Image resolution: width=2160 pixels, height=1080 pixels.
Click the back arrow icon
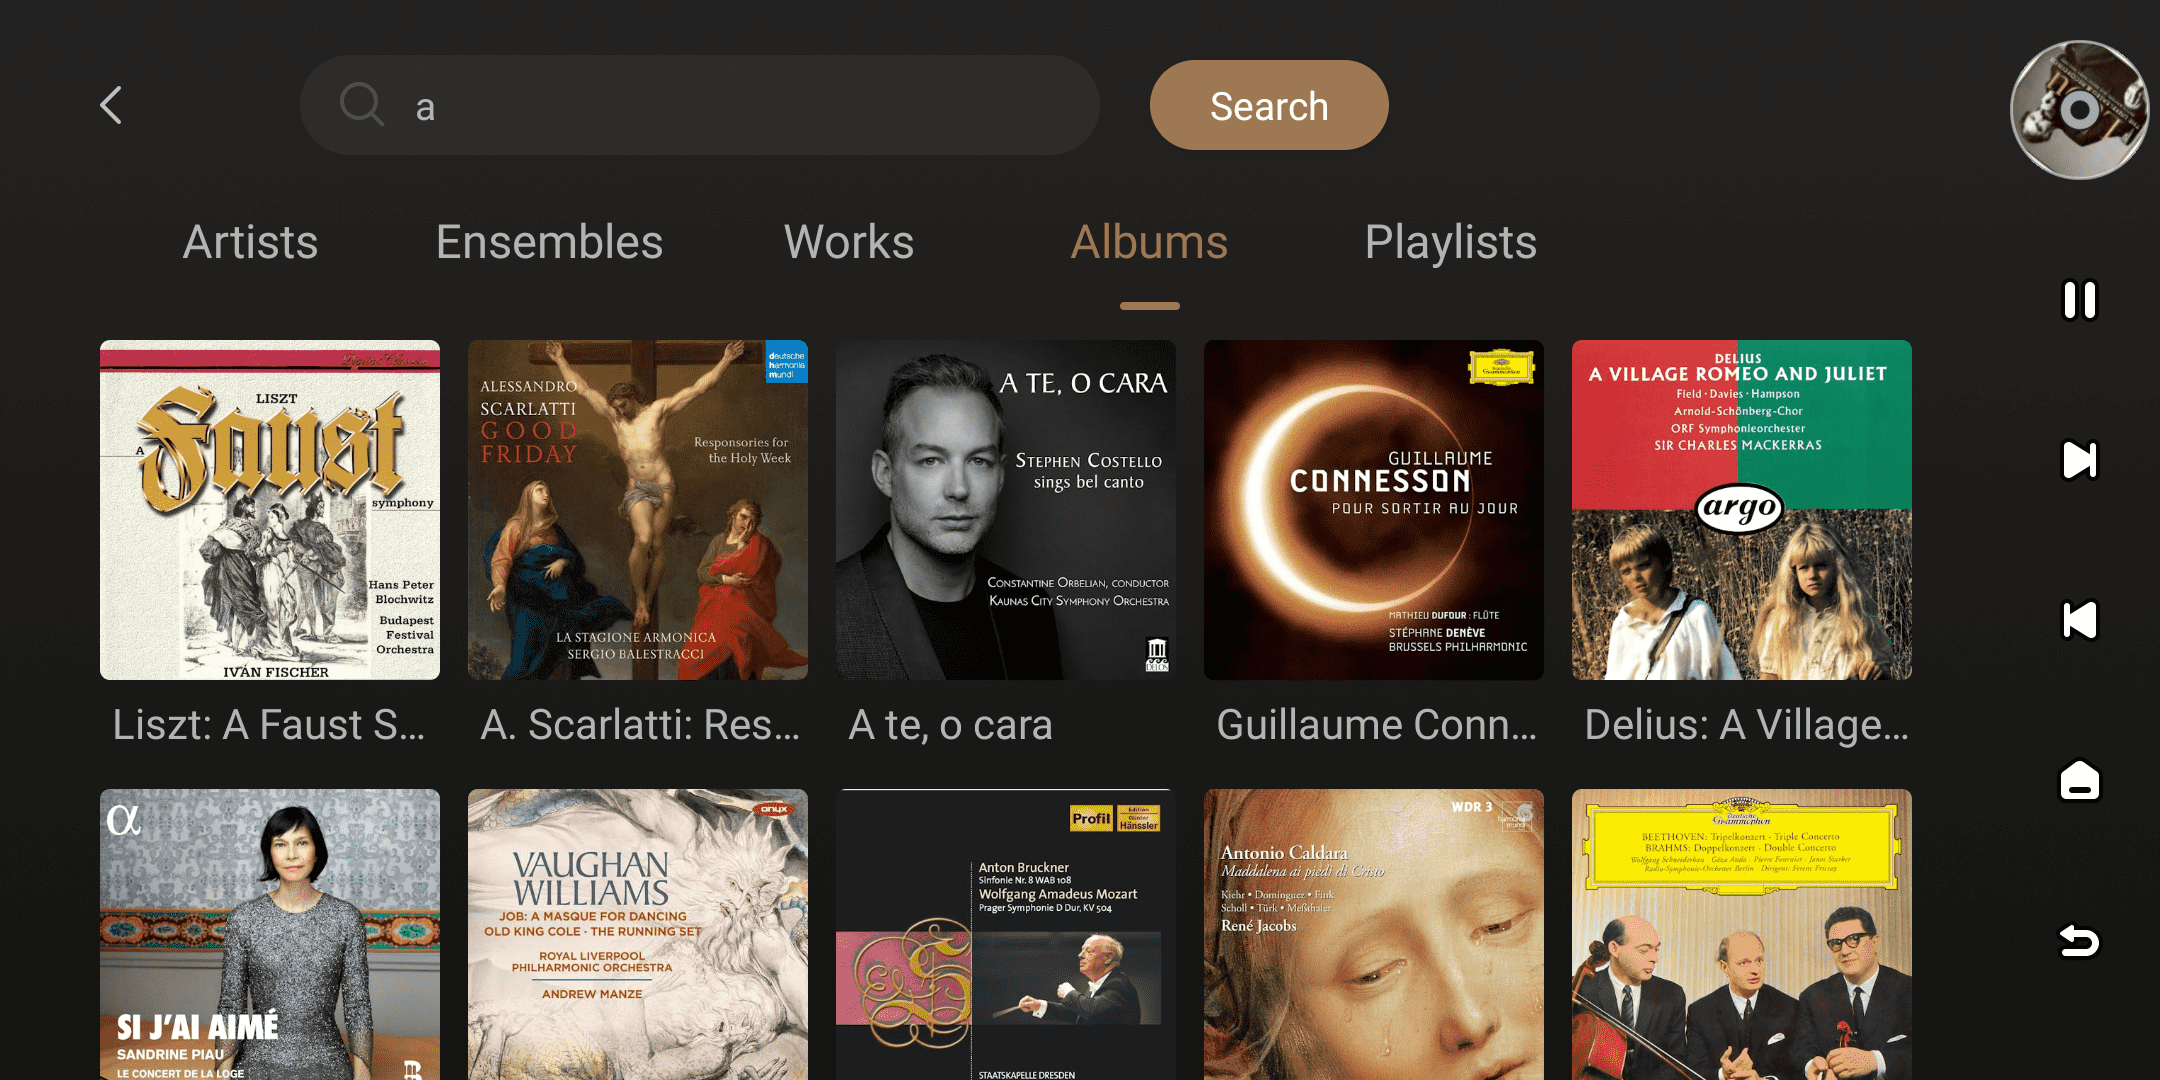[x=111, y=105]
